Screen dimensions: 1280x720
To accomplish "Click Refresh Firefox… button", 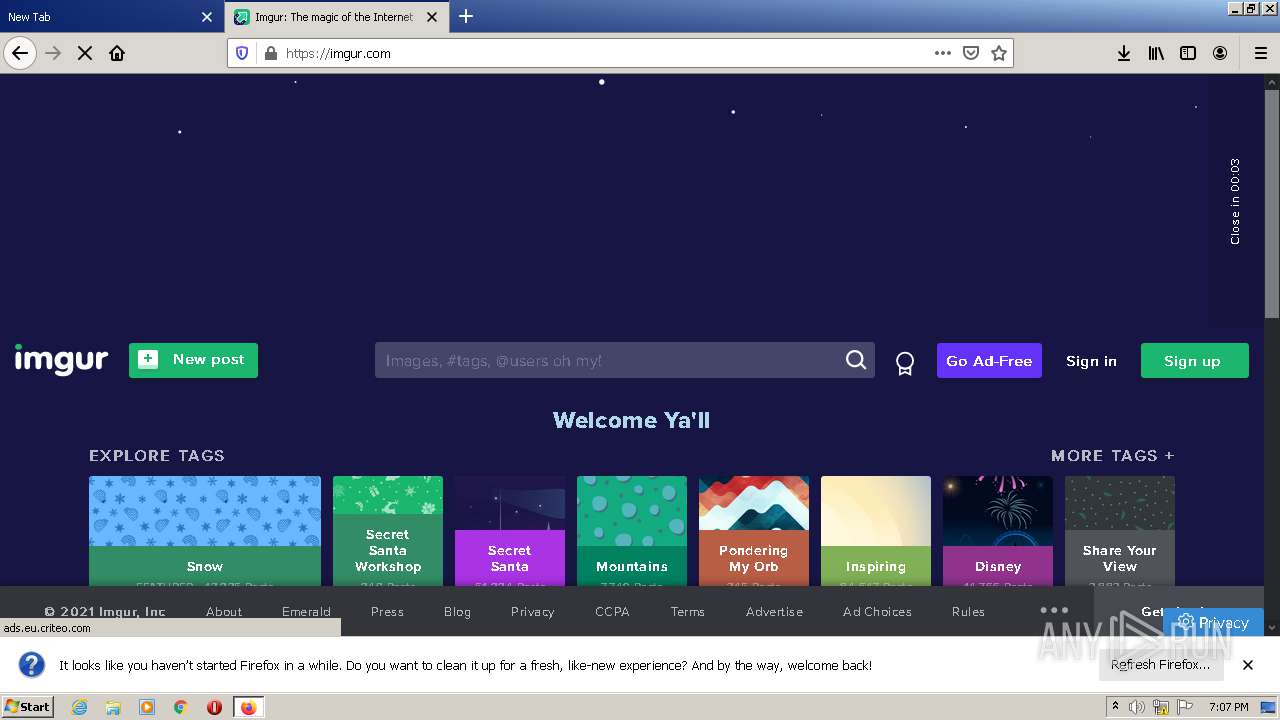I will [1160, 664].
